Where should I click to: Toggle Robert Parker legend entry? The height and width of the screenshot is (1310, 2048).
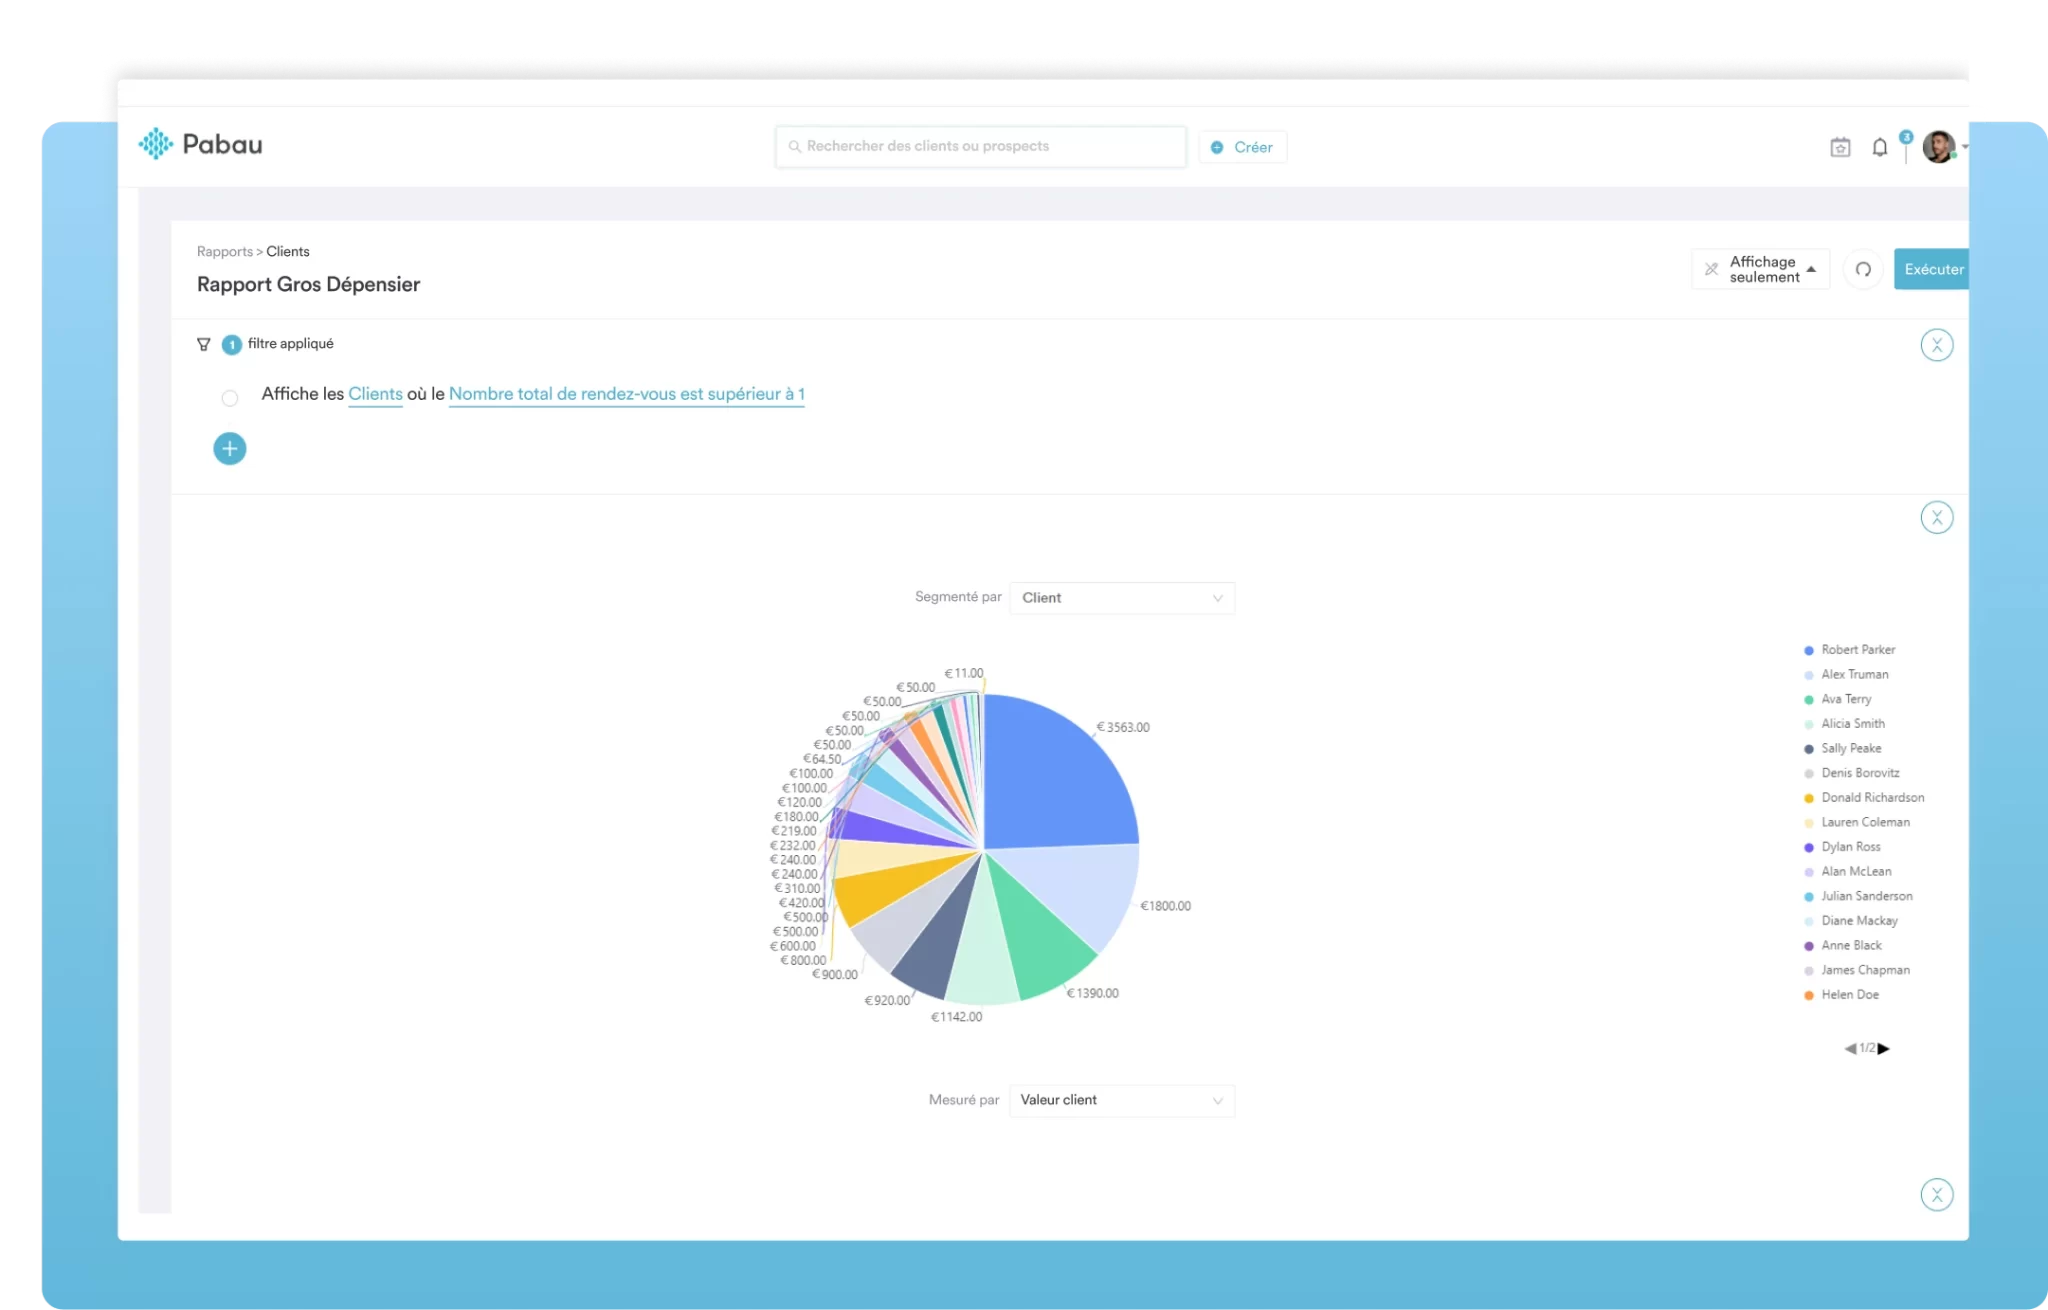(x=1857, y=650)
